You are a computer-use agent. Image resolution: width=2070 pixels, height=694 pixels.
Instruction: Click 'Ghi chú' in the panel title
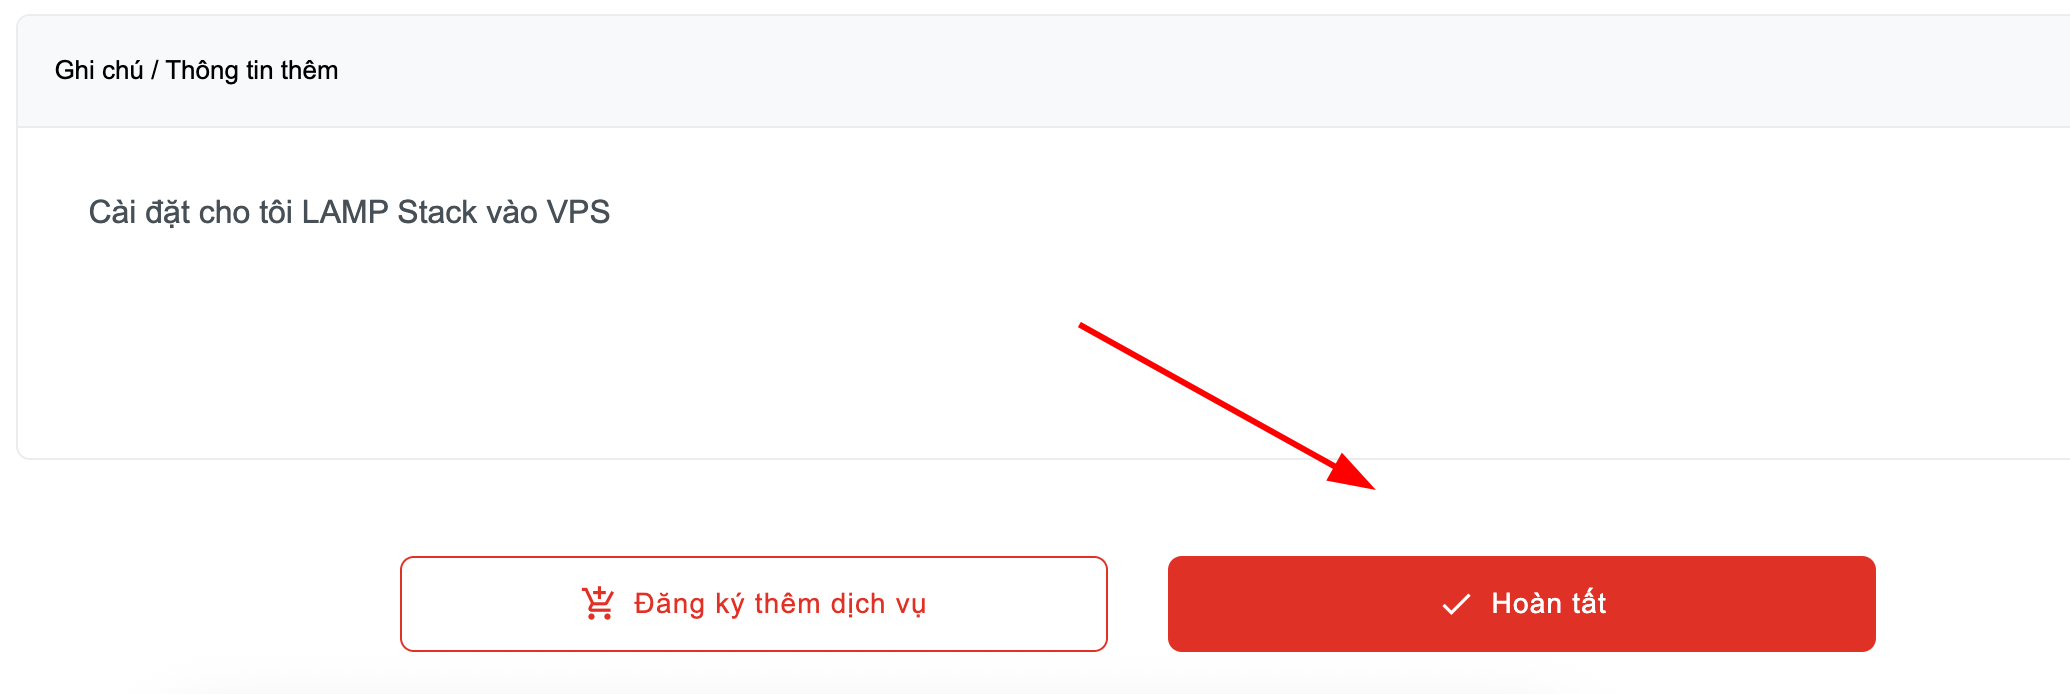(x=99, y=70)
